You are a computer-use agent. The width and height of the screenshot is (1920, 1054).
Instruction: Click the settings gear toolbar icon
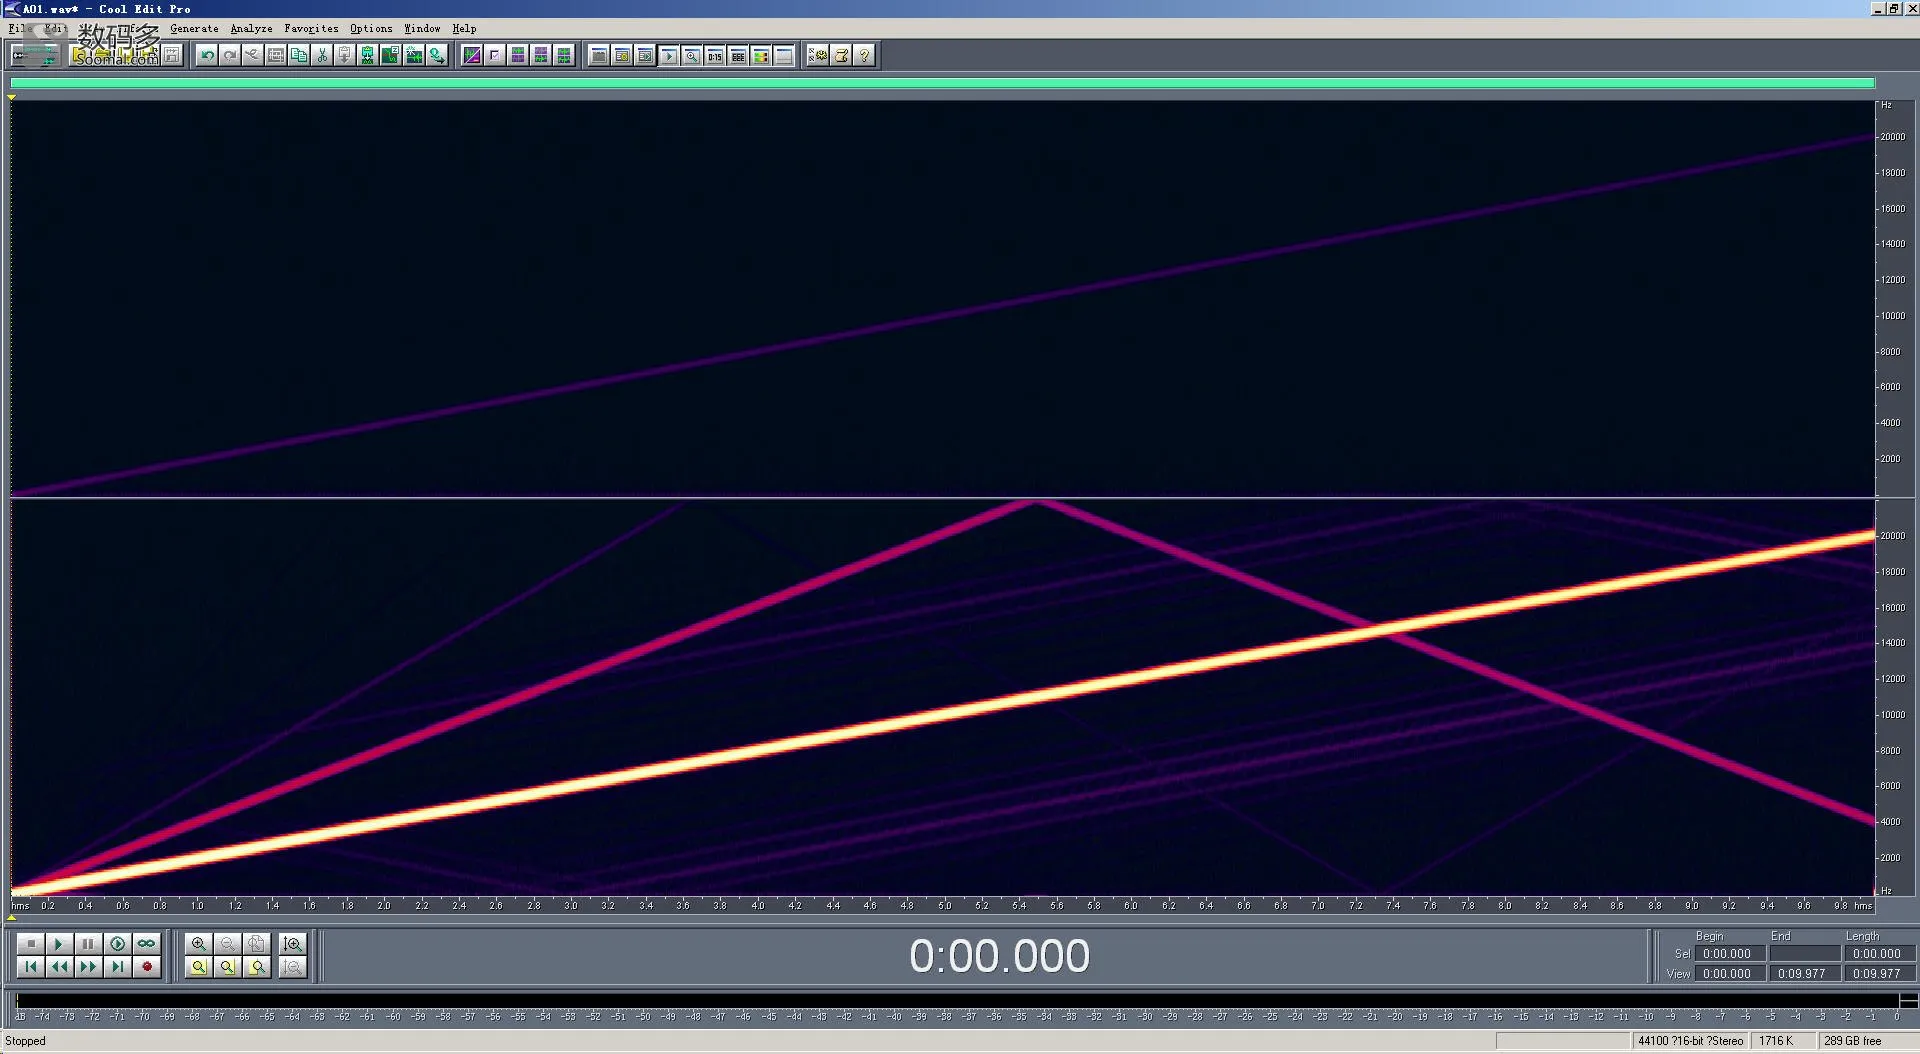pyautogui.click(x=818, y=56)
